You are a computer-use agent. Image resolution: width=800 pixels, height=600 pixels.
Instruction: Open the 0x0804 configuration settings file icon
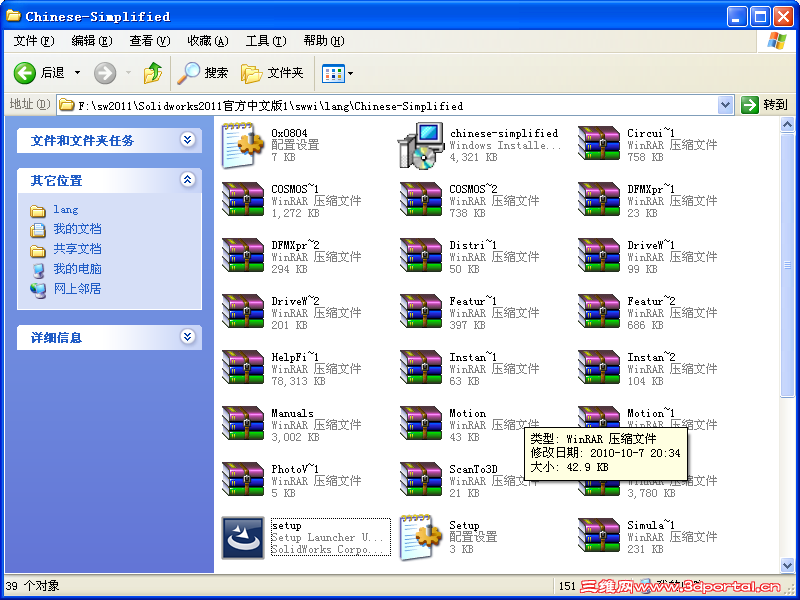coord(243,145)
